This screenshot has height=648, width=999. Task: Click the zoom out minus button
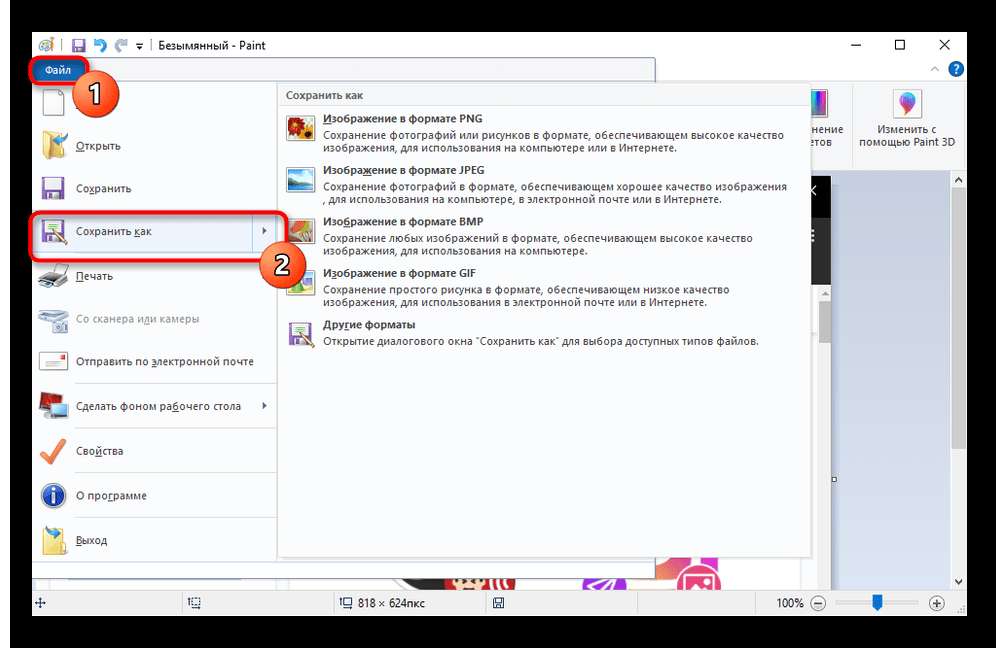coord(818,603)
